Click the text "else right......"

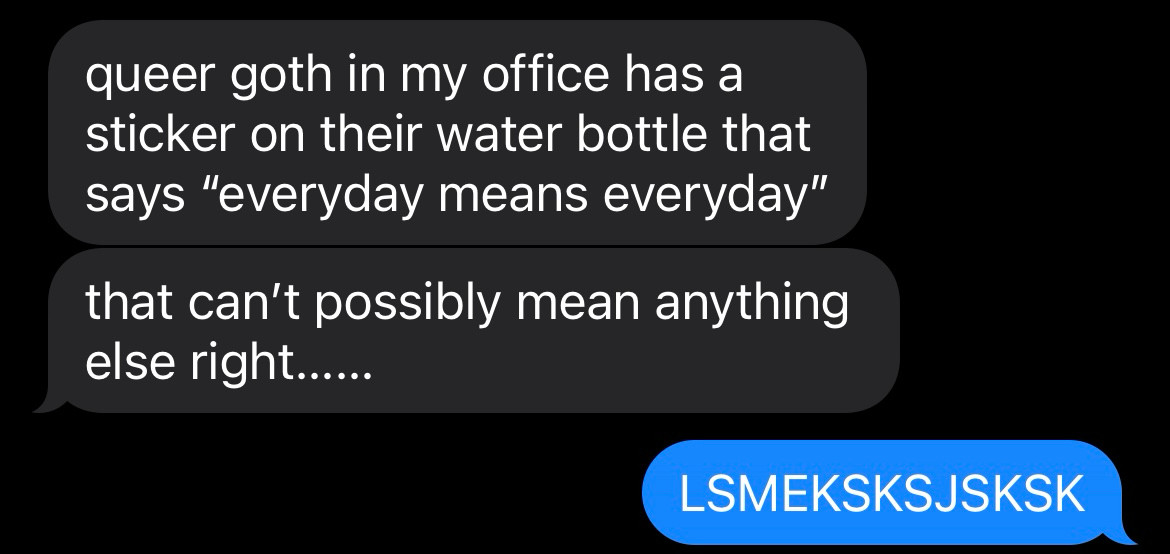[228, 364]
